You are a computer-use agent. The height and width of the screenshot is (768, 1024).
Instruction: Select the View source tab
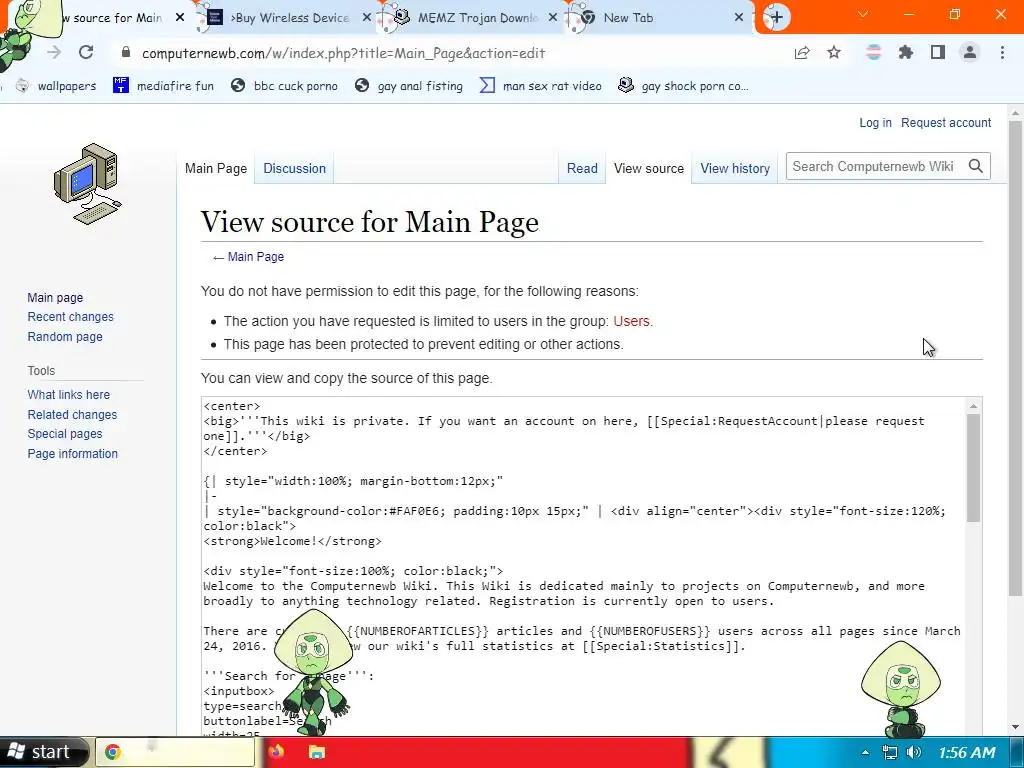[x=648, y=168]
